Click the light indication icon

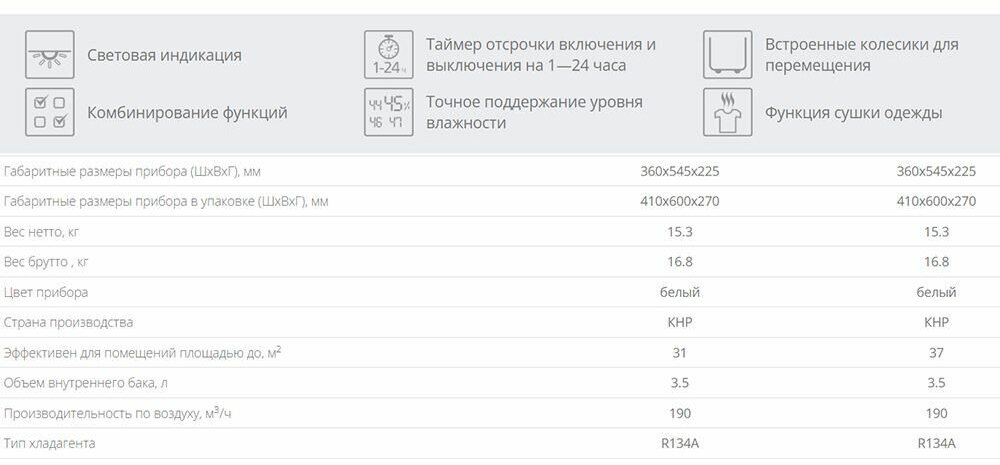[x=50, y=55]
